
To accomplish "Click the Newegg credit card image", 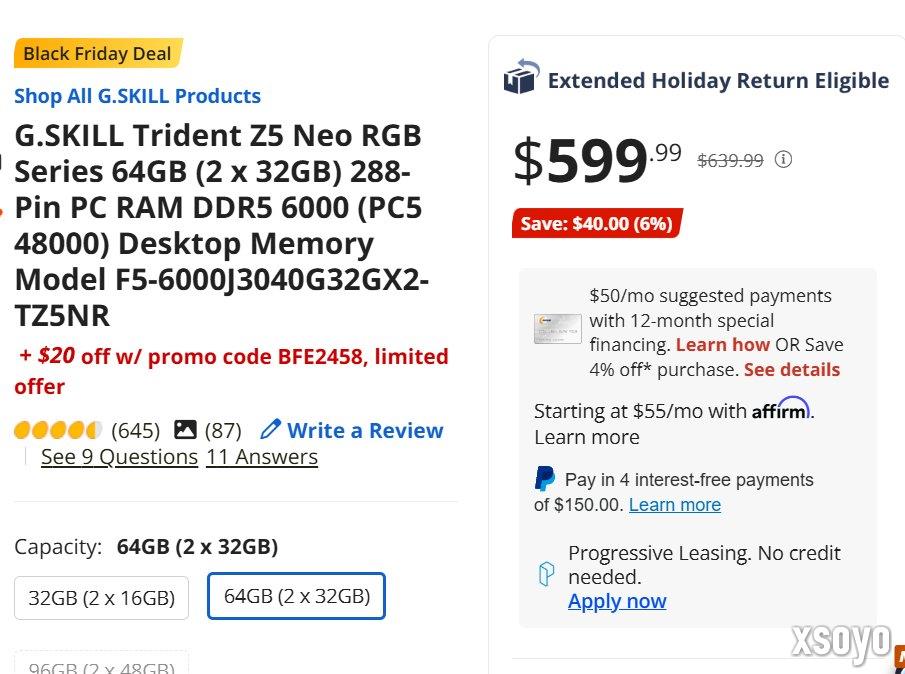I will pyautogui.click(x=557, y=329).
